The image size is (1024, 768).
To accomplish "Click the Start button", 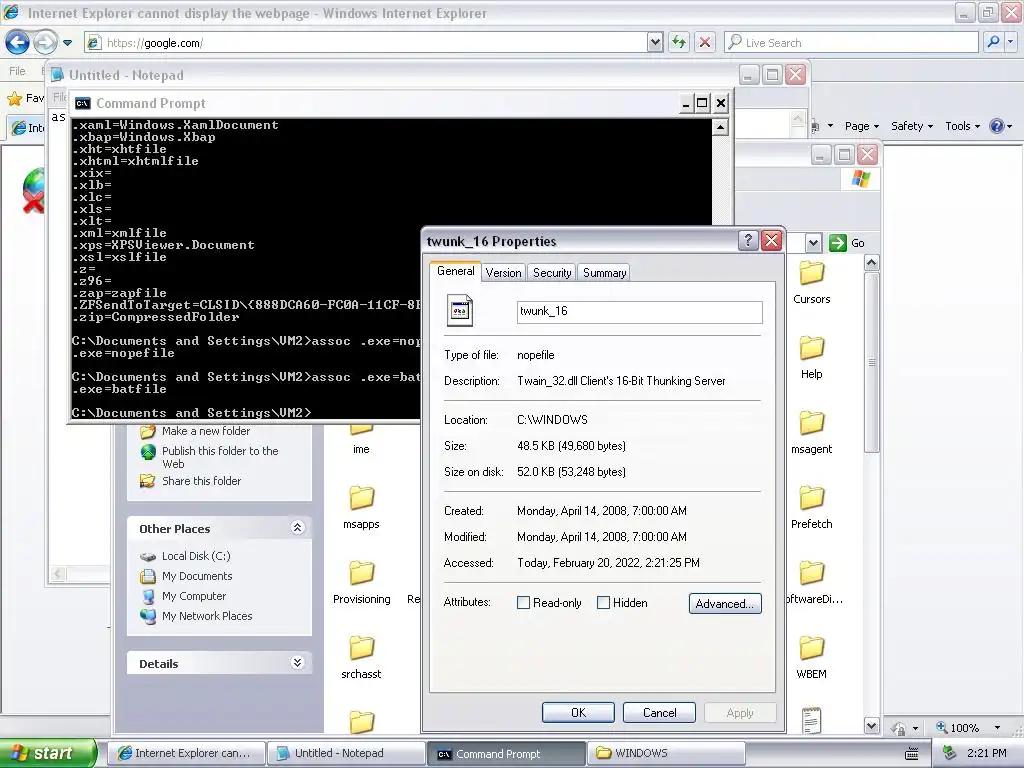I will click(48, 753).
